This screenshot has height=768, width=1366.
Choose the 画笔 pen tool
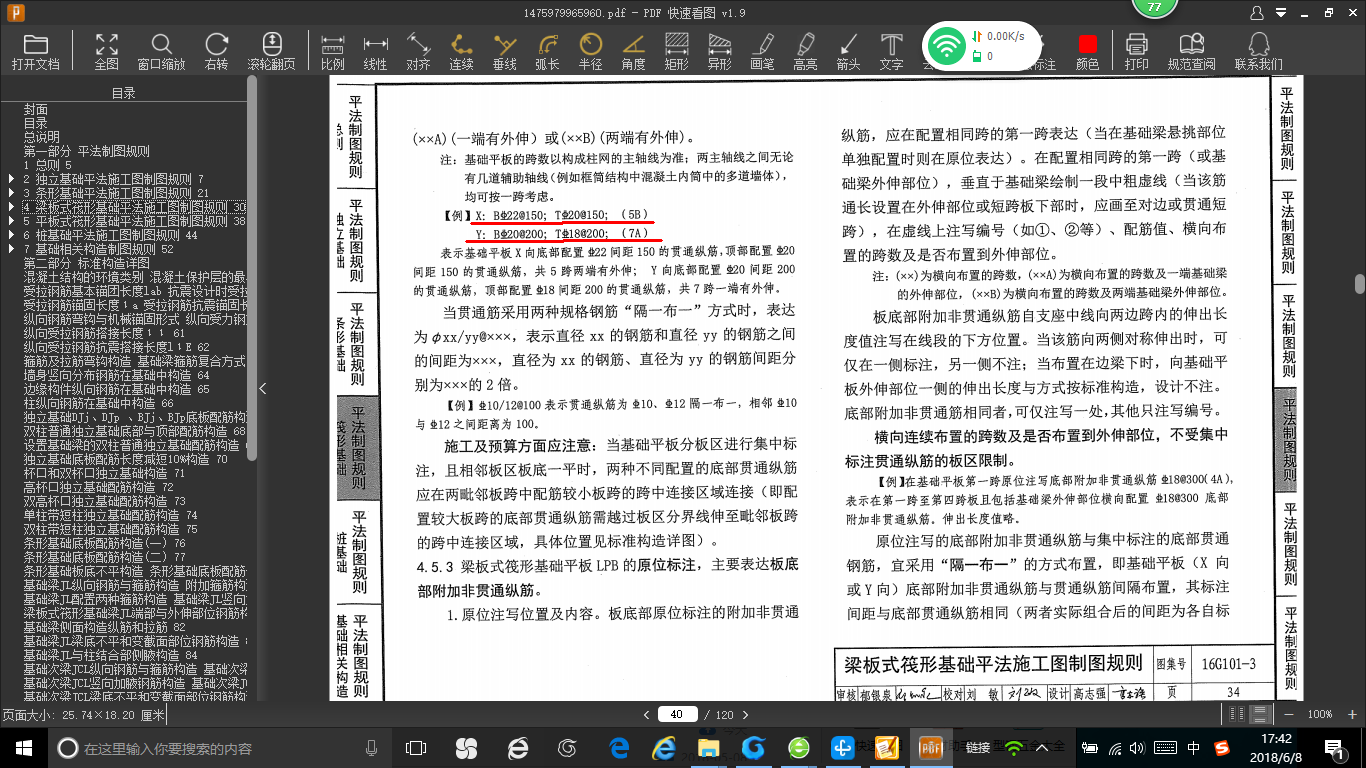[762, 51]
